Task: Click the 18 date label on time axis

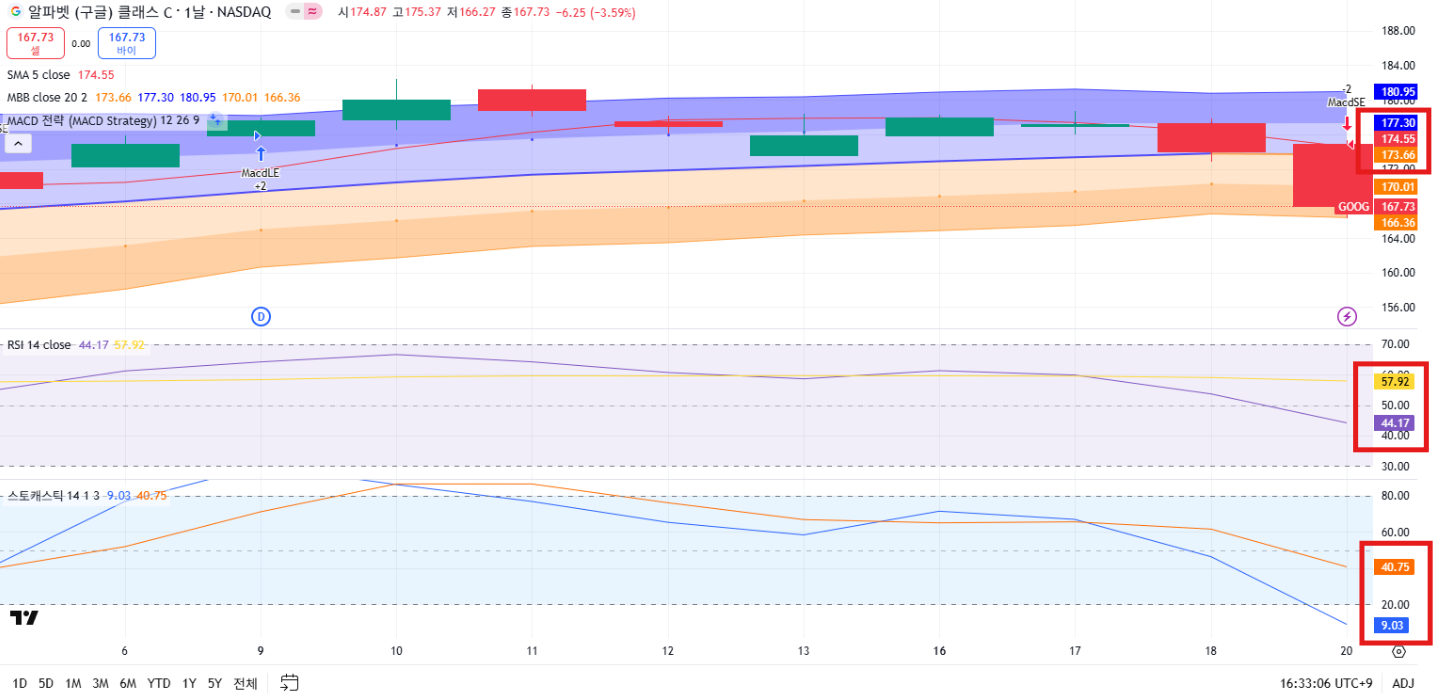Action: point(1211,650)
